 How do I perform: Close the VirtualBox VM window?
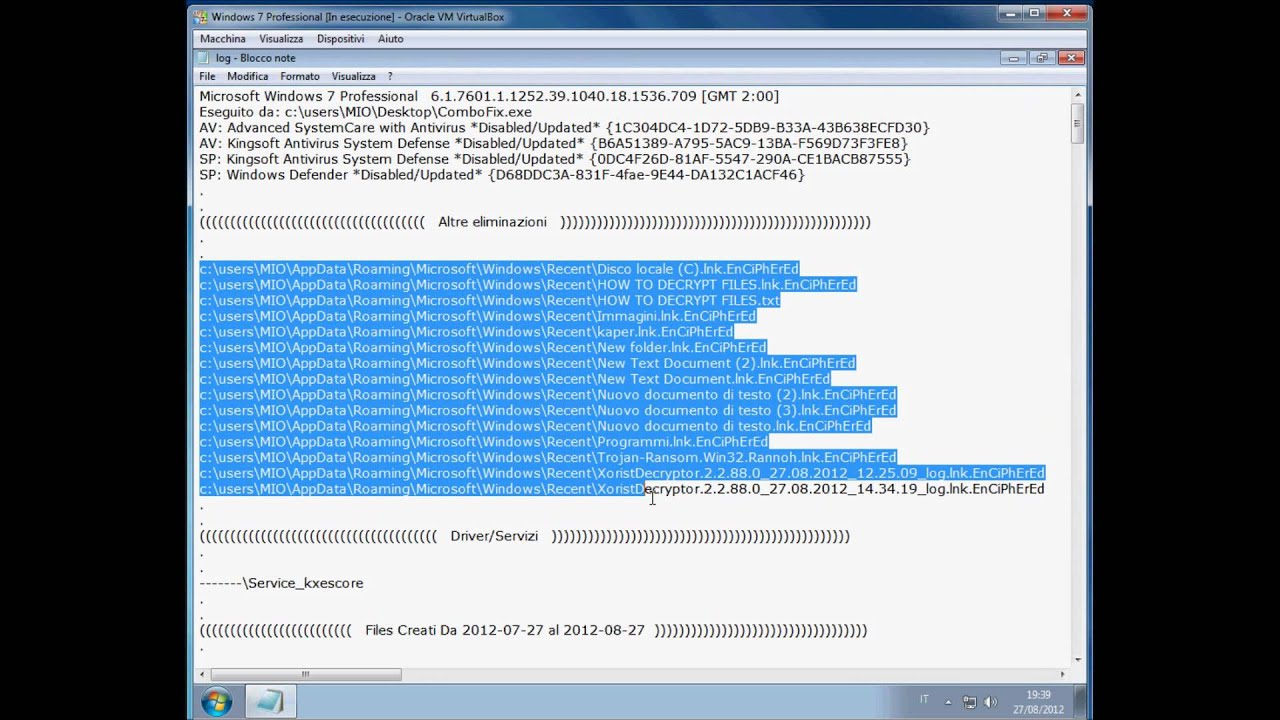click(1067, 14)
